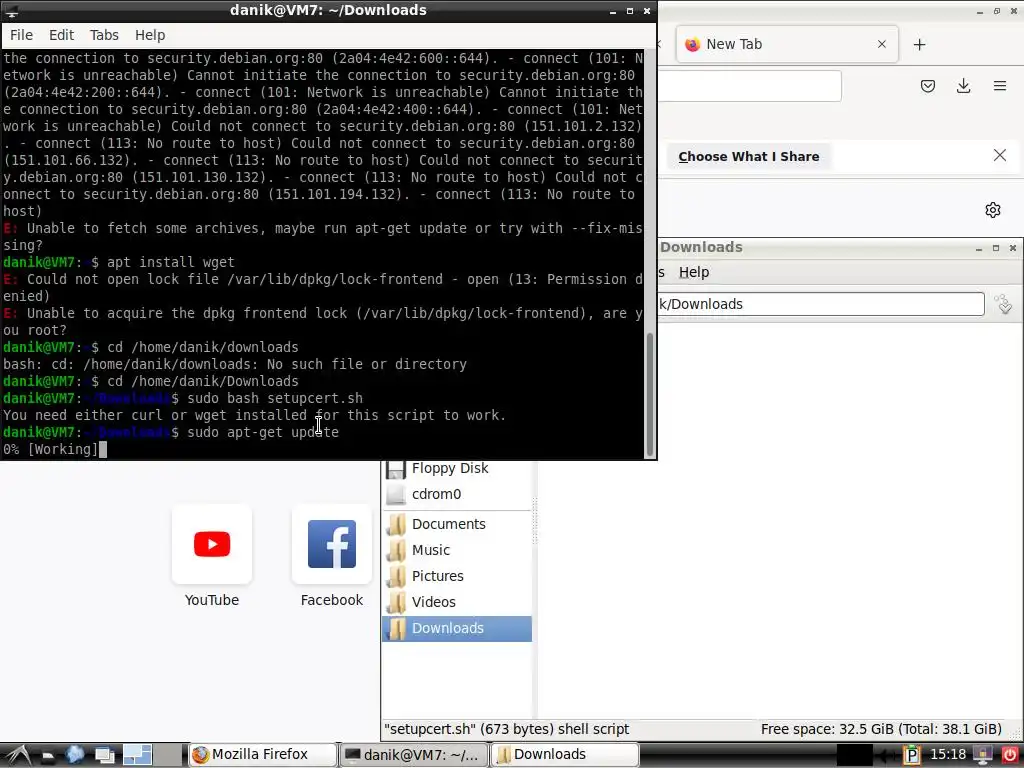
Task: Open Help menu in Downloads file manager
Action: click(x=694, y=272)
